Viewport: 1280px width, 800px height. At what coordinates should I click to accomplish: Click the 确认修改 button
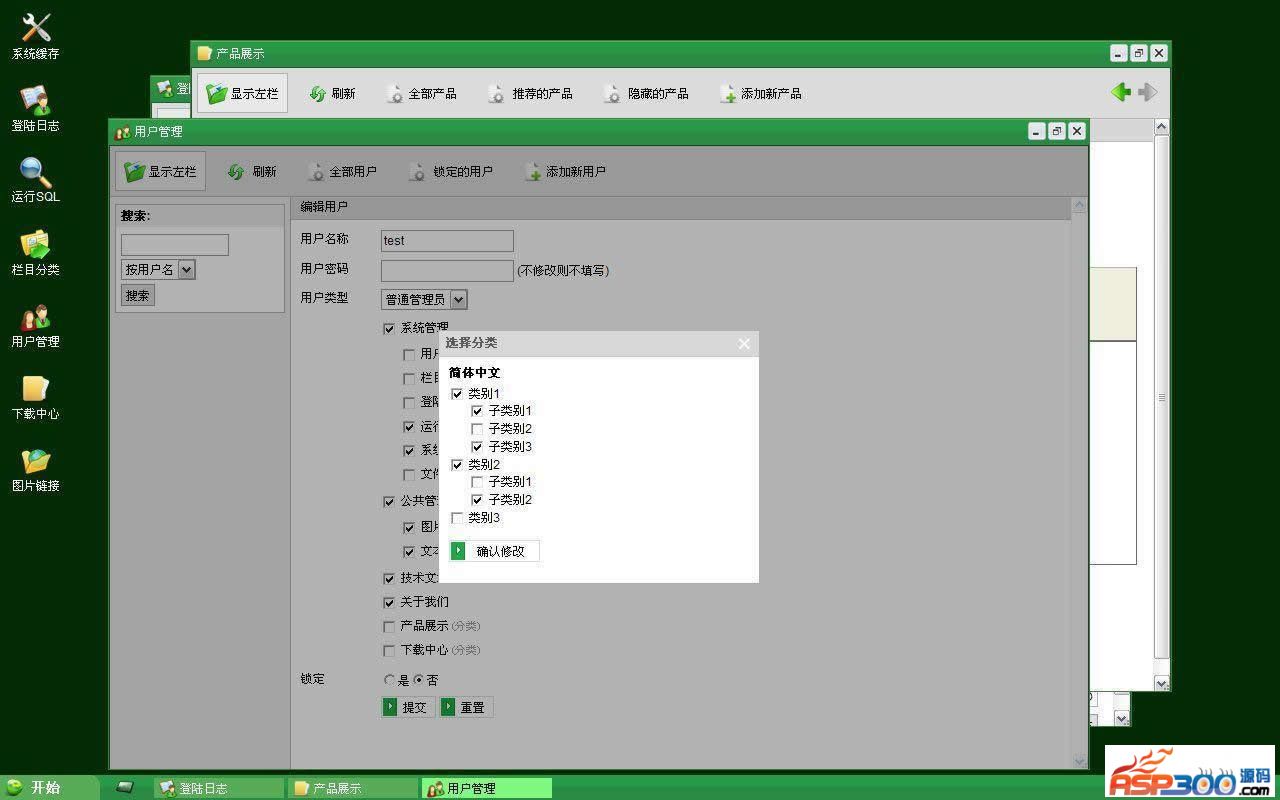pyautogui.click(x=495, y=551)
